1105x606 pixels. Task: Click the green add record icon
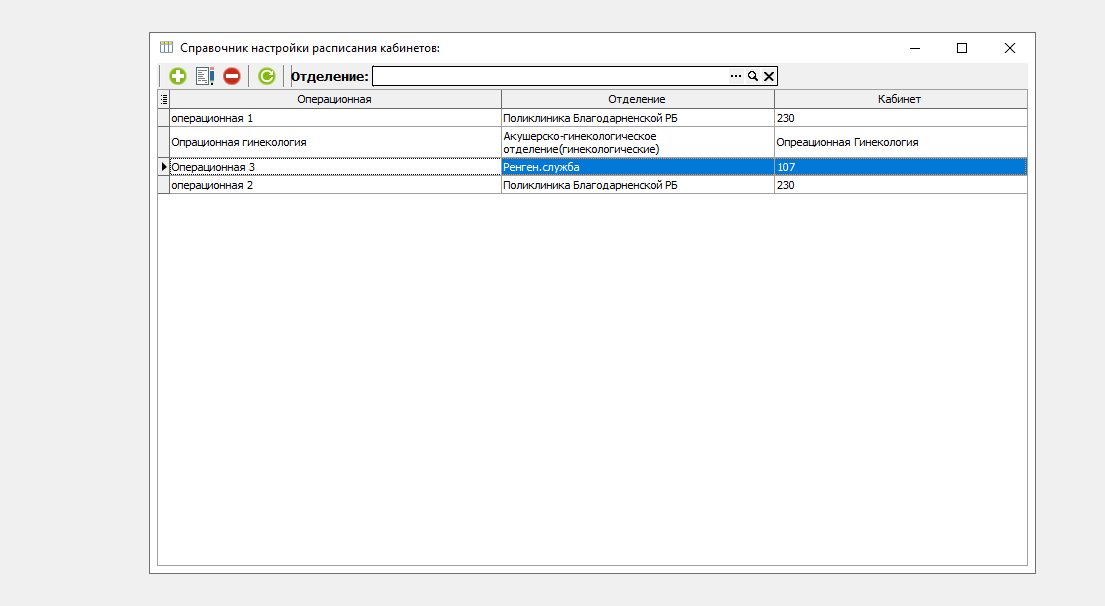coord(178,76)
